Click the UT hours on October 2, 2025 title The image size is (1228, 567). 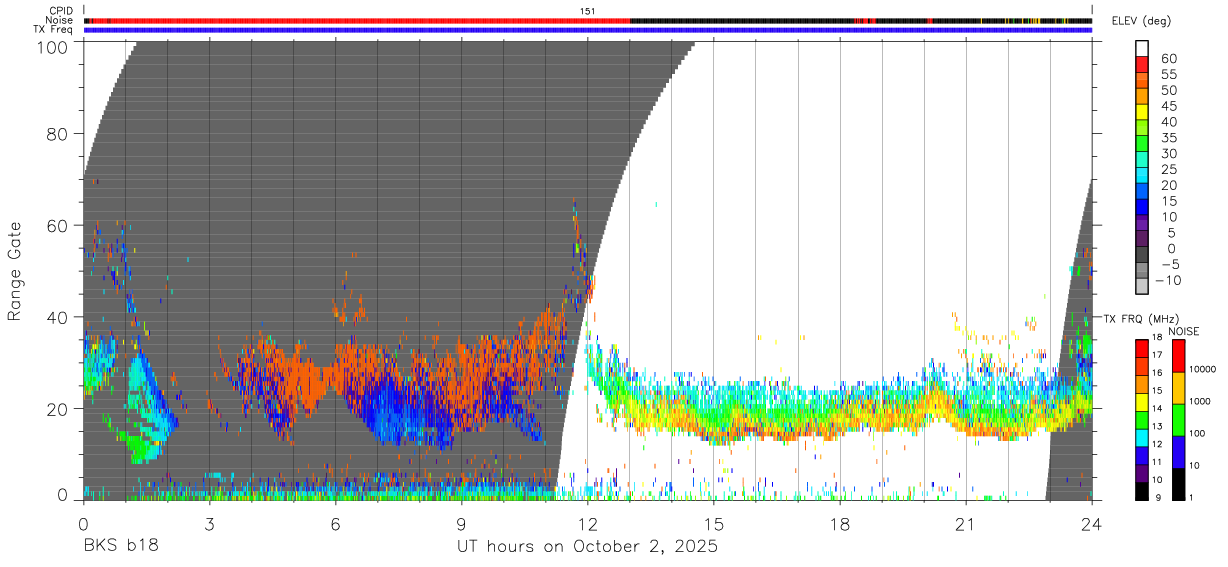click(x=587, y=547)
